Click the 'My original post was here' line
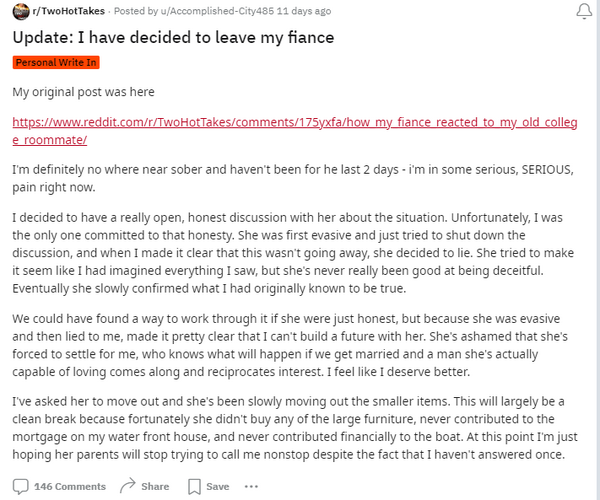Image resolution: width=600 pixels, height=500 pixels. coord(83,92)
